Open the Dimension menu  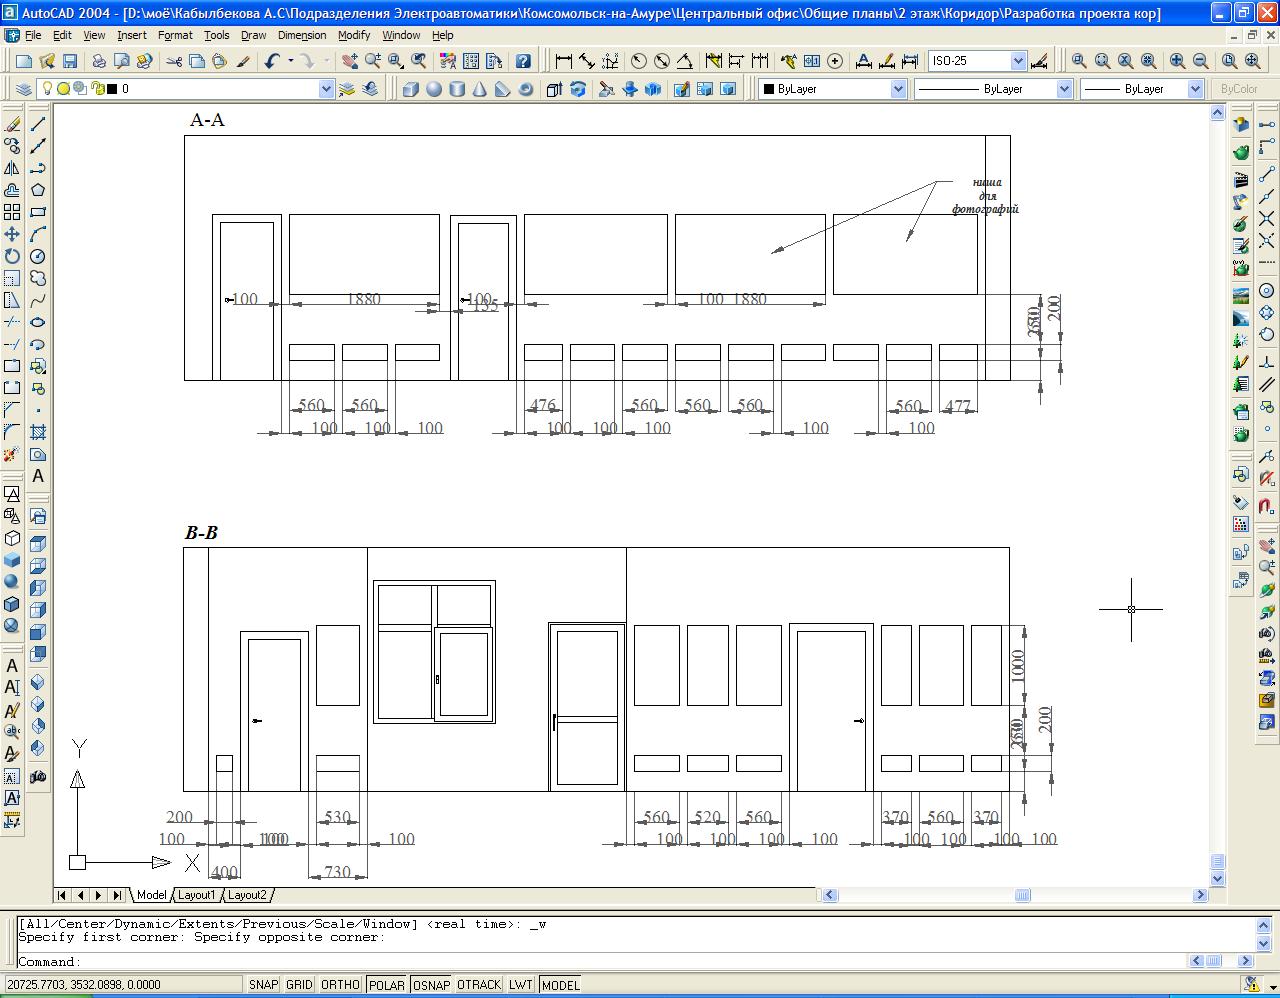click(302, 35)
